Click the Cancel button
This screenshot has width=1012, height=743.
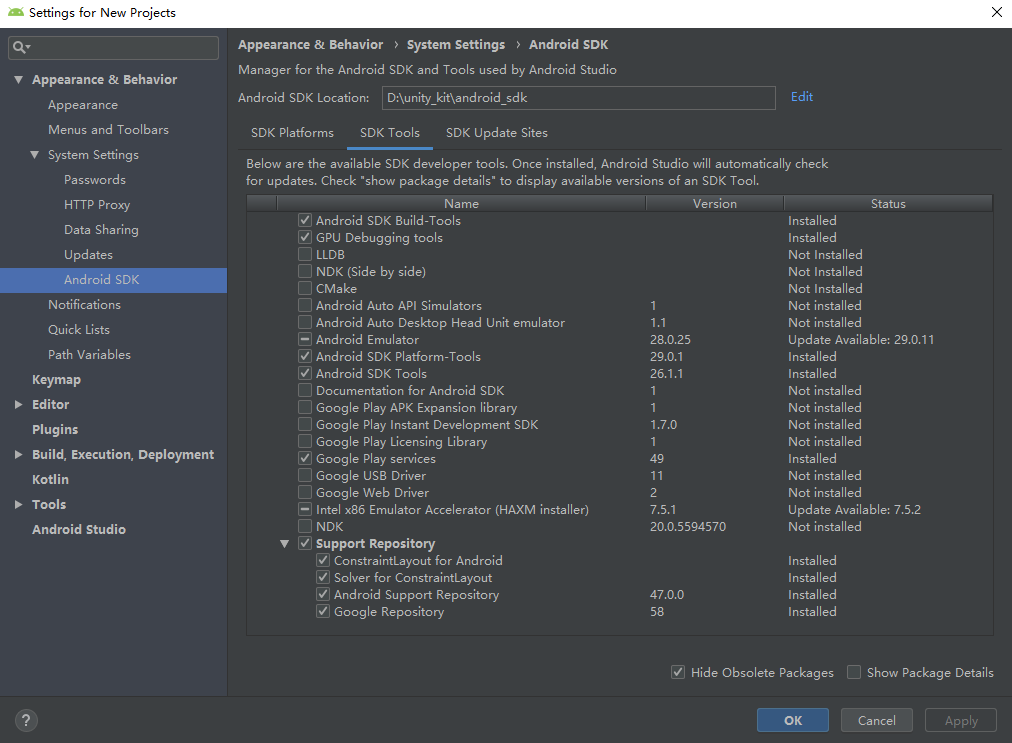876,720
